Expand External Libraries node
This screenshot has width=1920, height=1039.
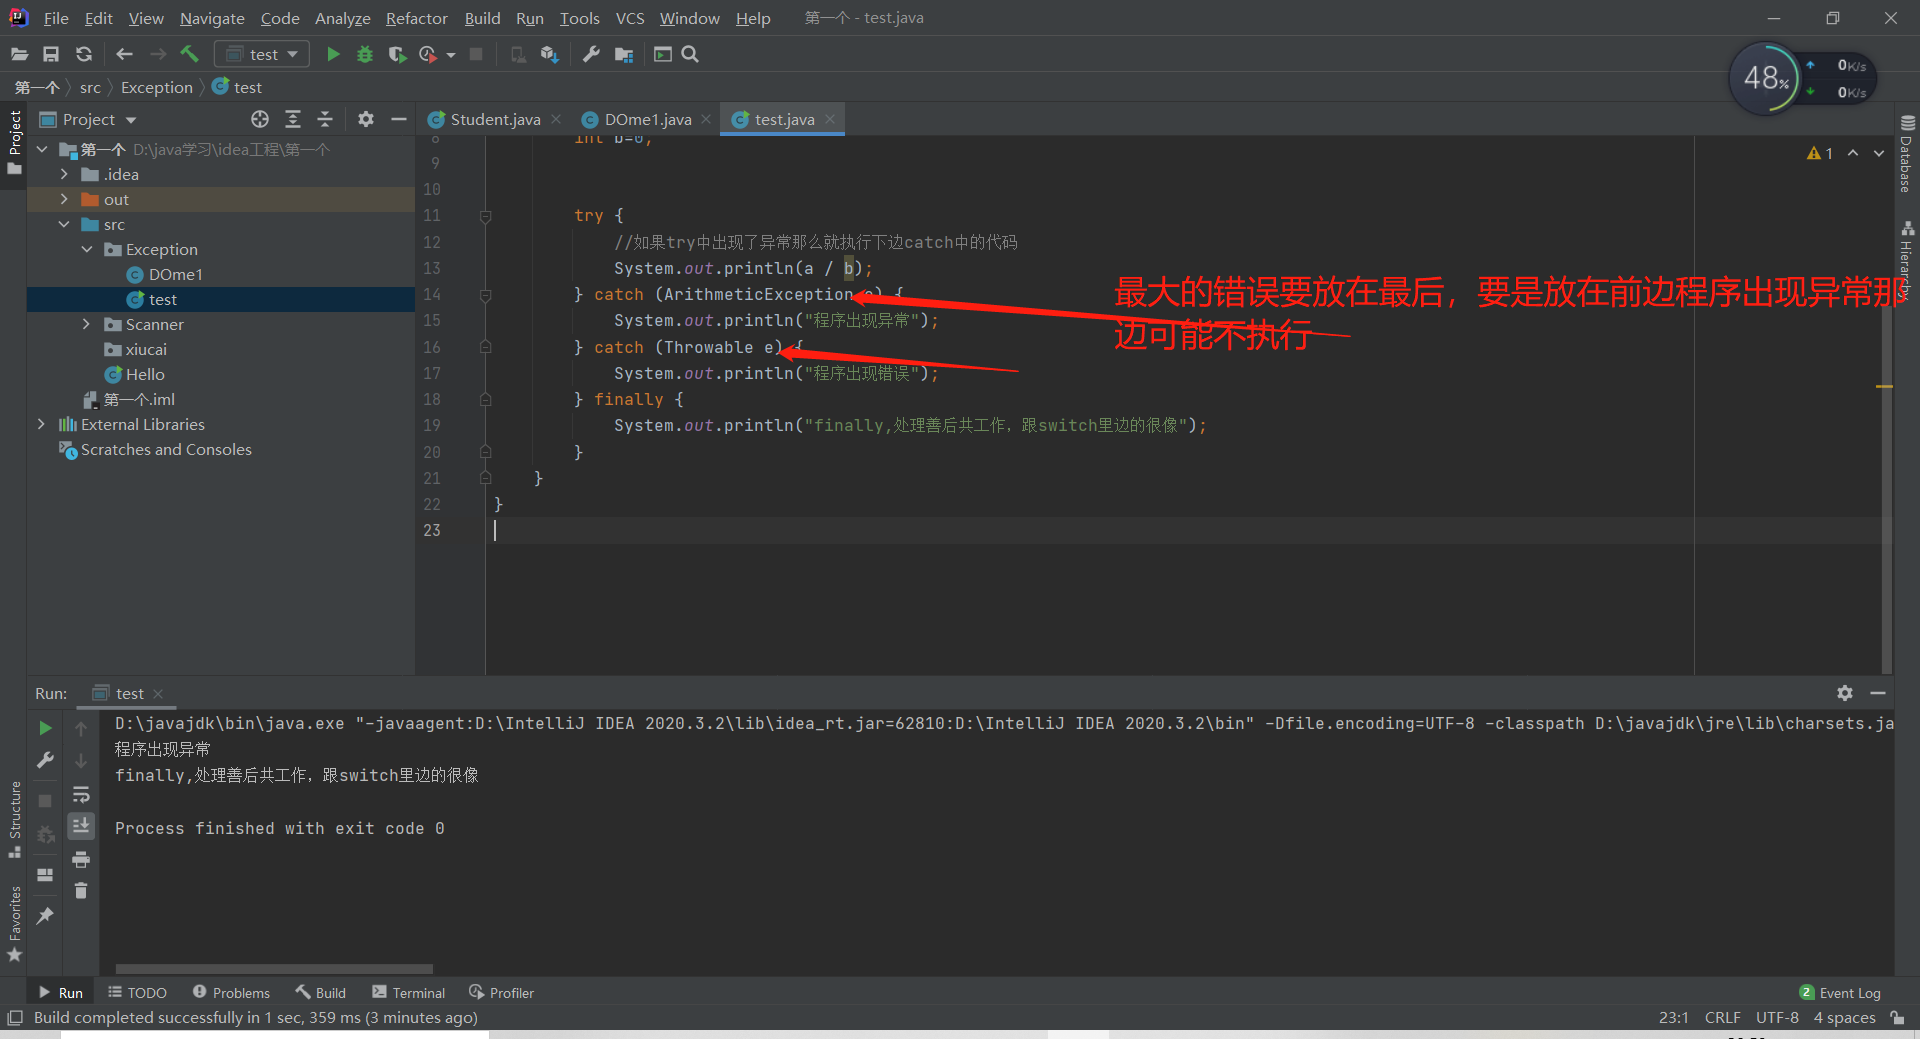[x=41, y=424]
